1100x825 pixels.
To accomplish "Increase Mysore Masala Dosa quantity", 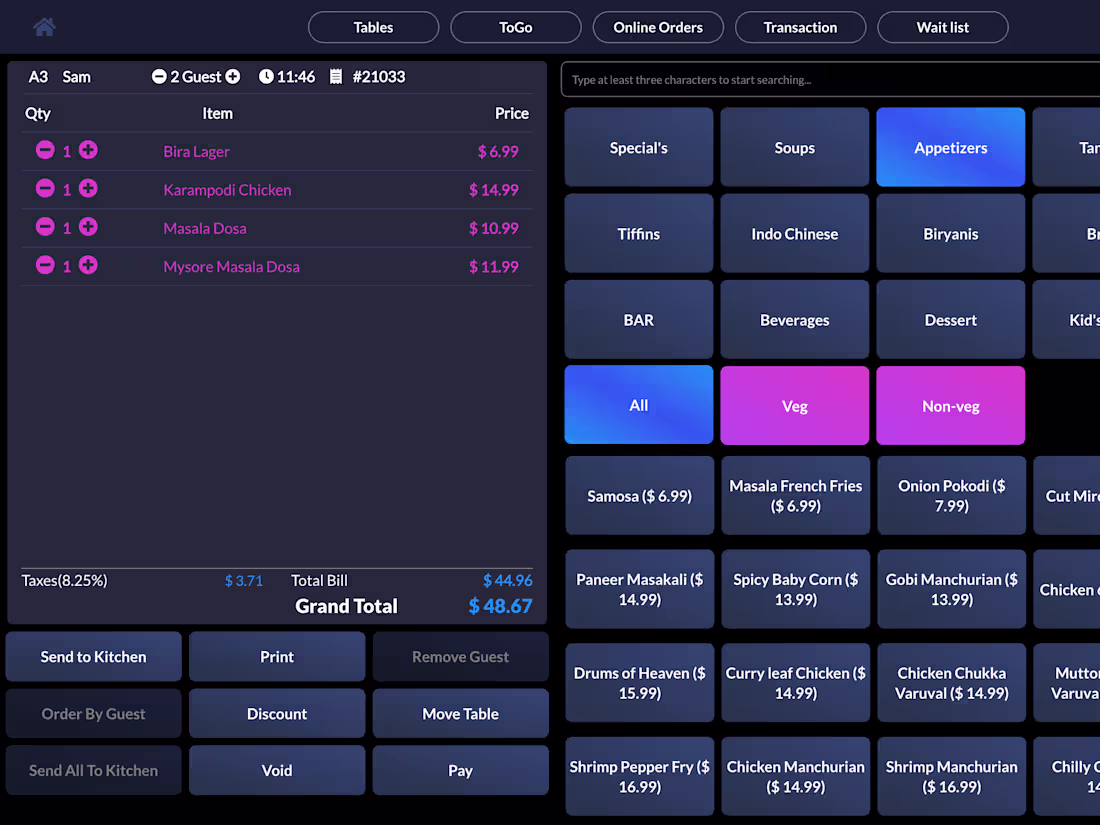I will tap(88, 266).
